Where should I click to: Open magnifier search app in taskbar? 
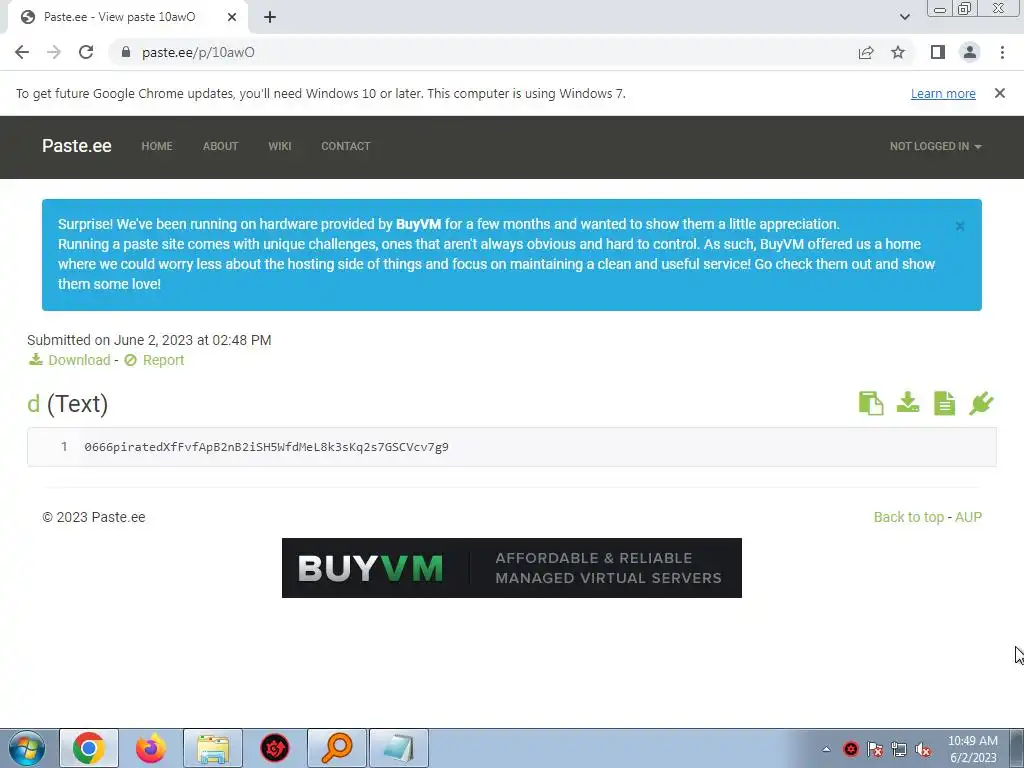pyautogui.click(x=337, y=748)
